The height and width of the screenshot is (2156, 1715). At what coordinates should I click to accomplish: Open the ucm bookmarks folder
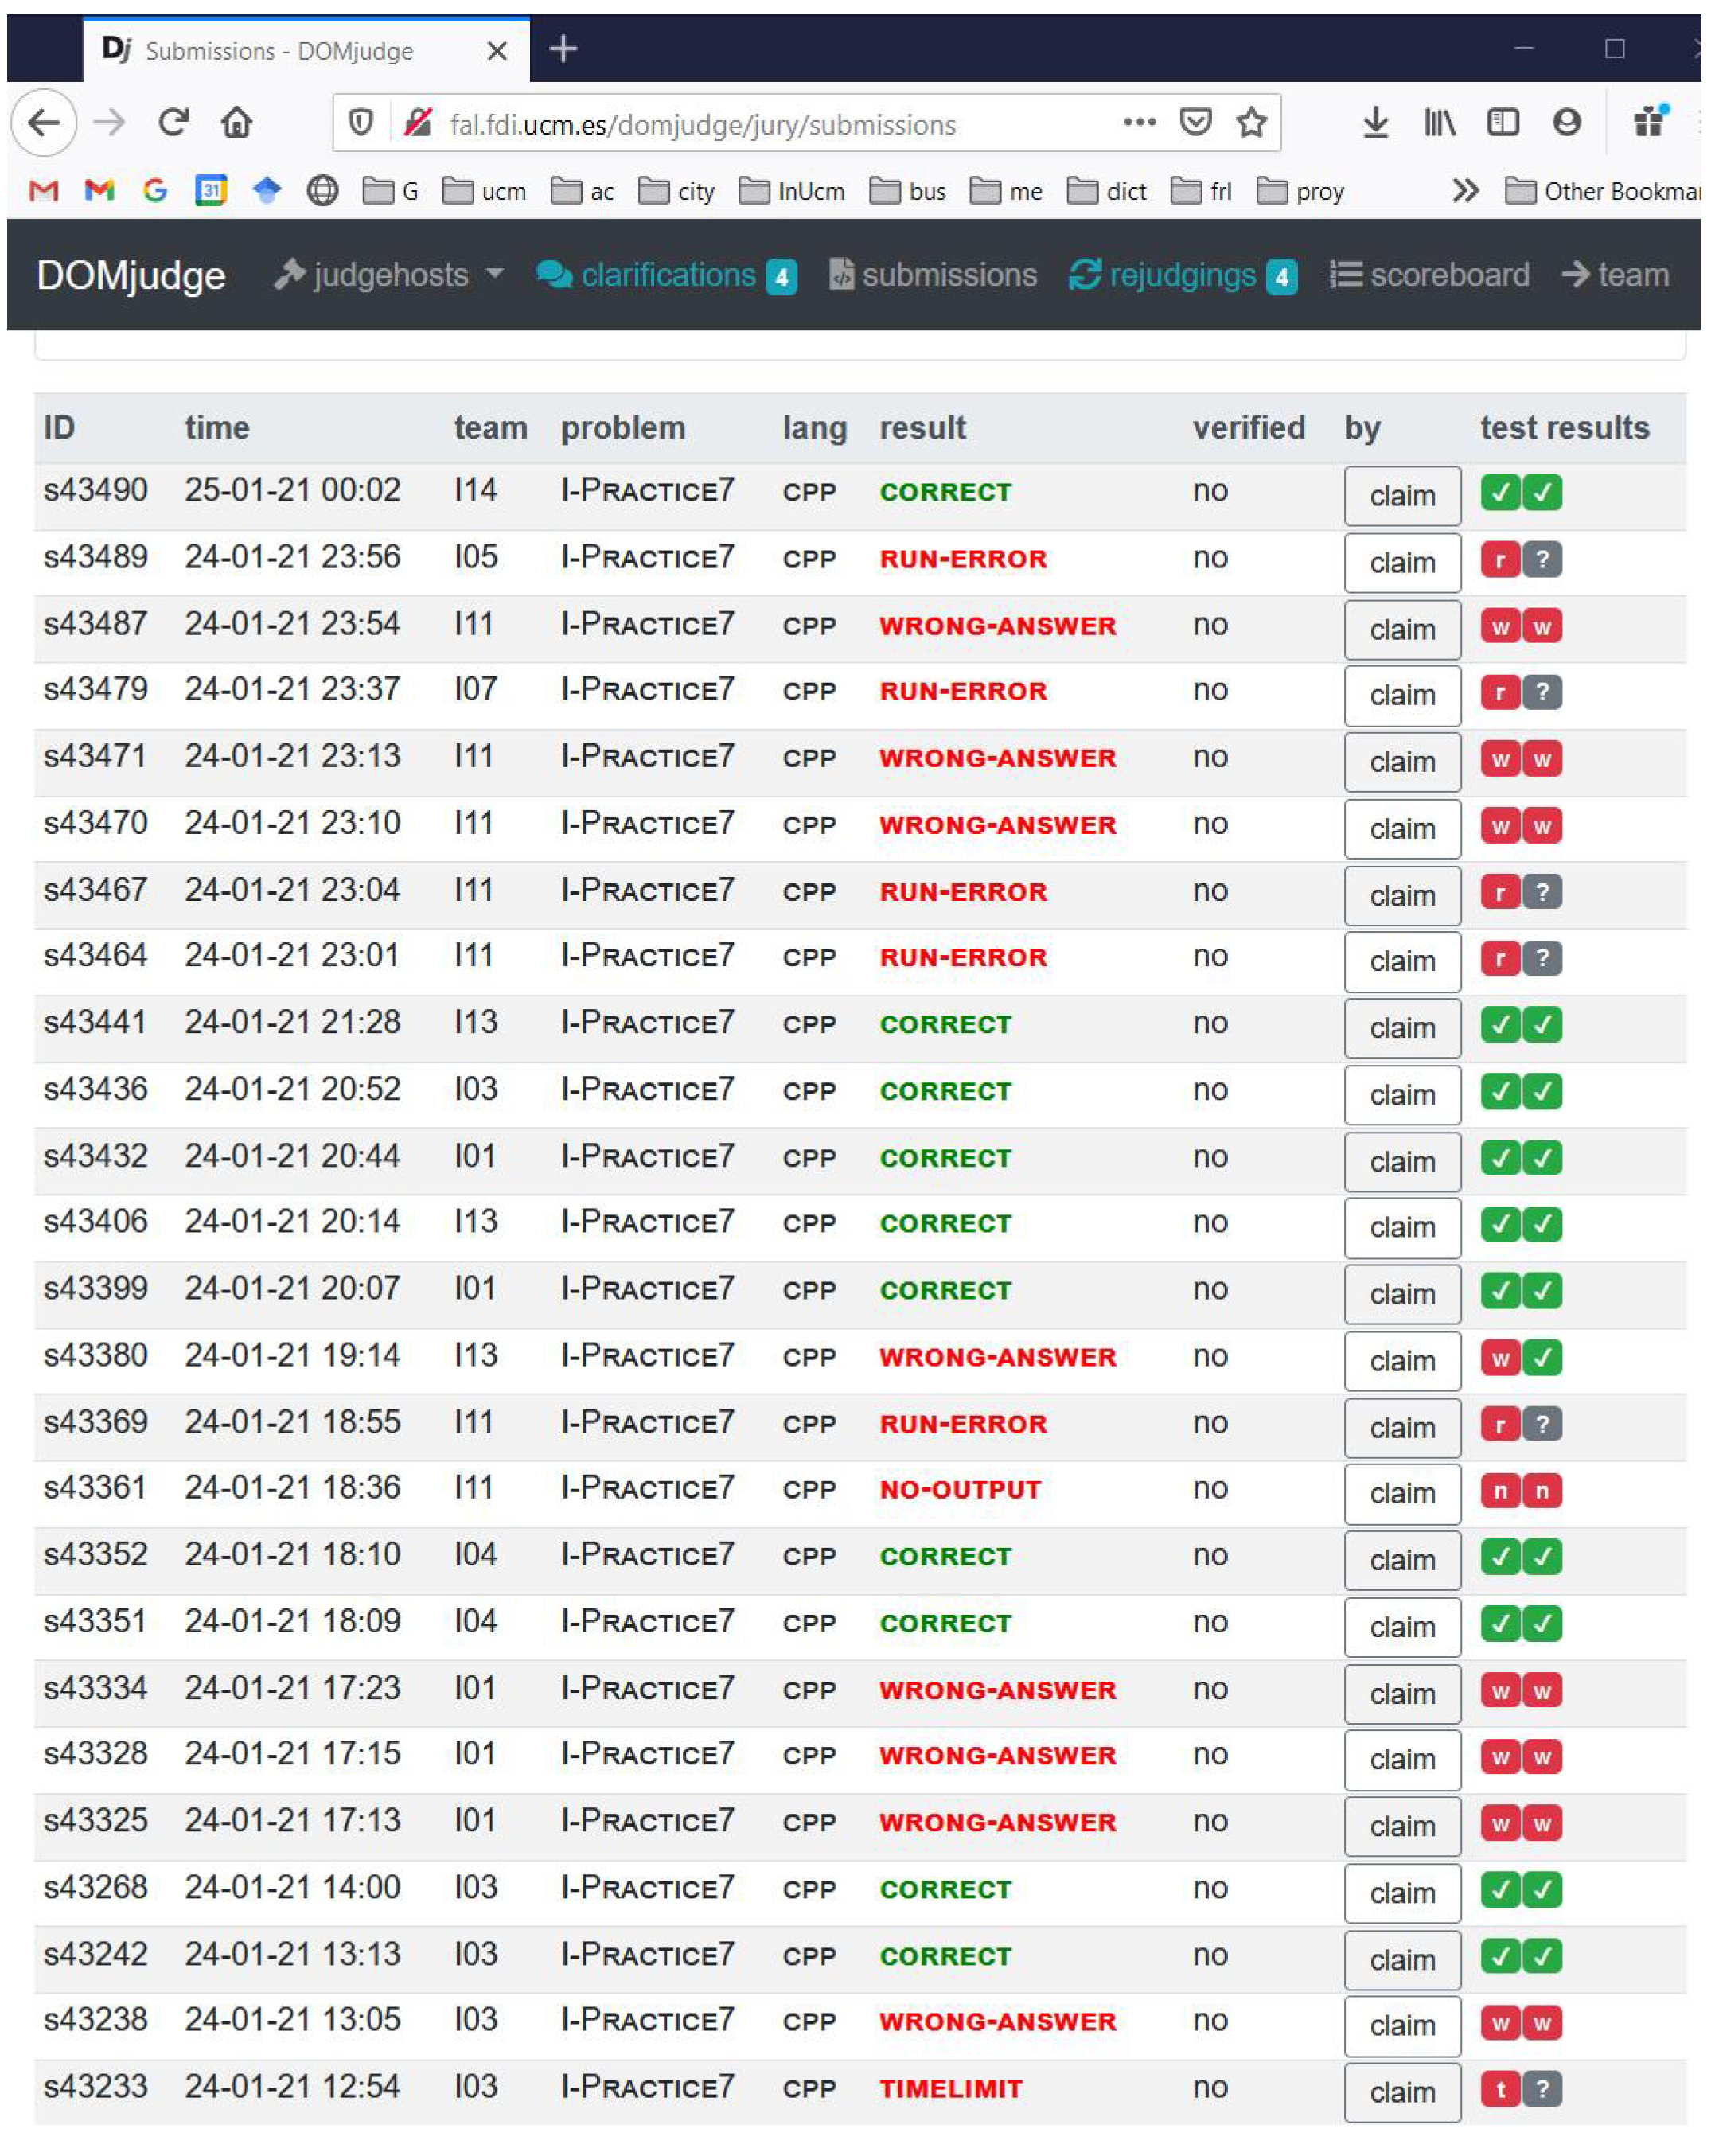click(485, 190)
